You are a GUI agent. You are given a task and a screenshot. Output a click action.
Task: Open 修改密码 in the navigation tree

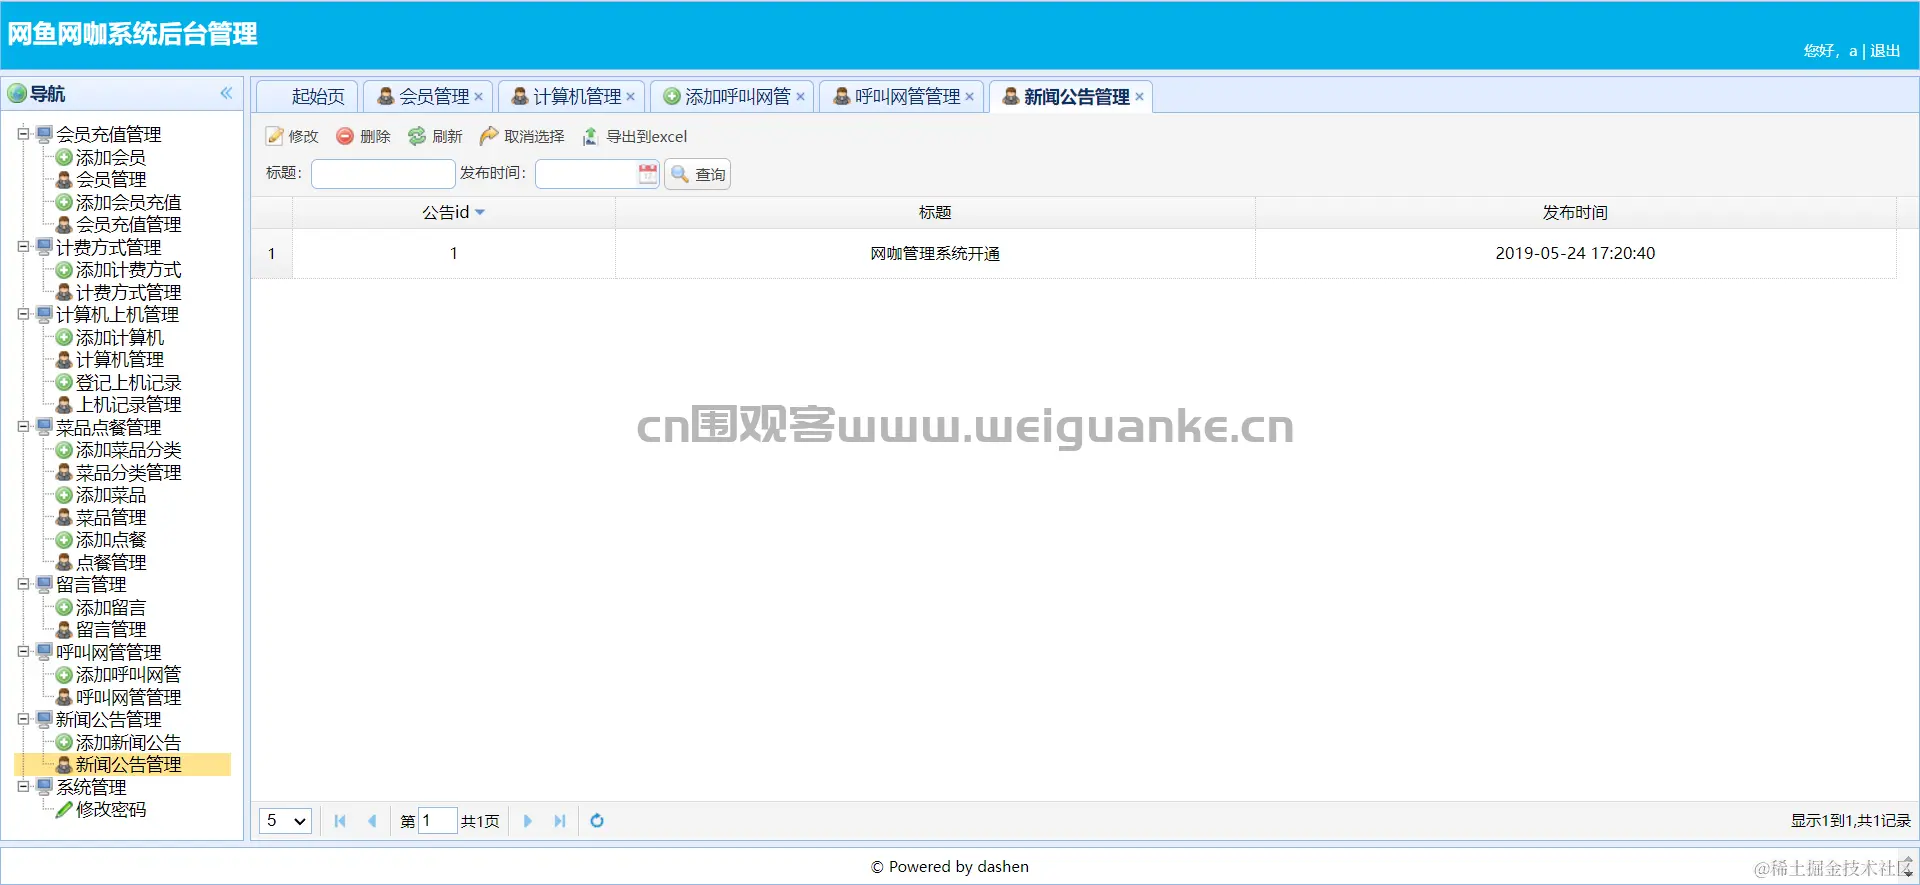tap(110, 809)
